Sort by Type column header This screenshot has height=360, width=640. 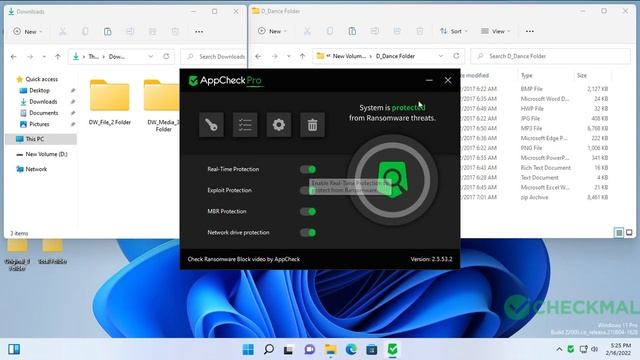pyautogui.click(x=527, y=76)
